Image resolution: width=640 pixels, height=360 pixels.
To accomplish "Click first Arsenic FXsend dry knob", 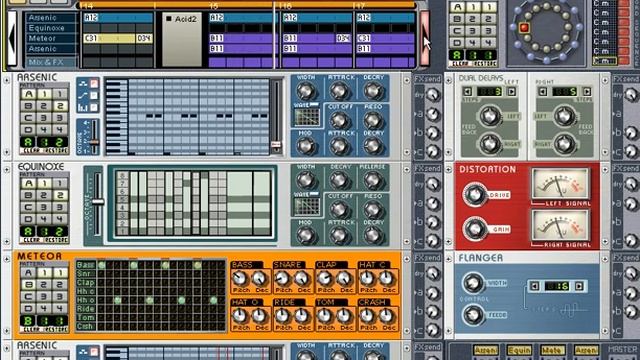I will 433,95.
